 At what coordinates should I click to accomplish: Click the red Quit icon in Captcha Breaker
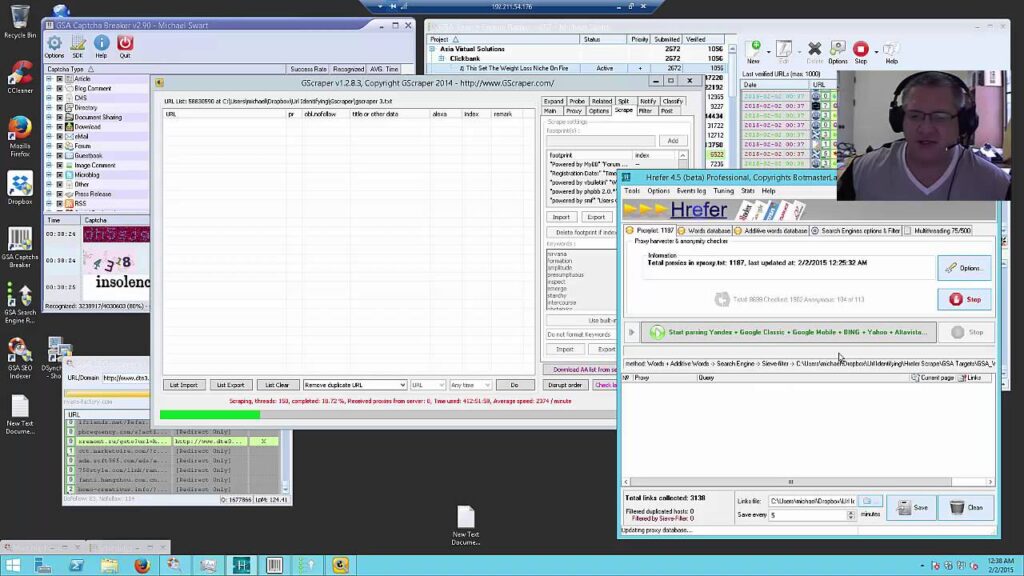tap(125, 47)
